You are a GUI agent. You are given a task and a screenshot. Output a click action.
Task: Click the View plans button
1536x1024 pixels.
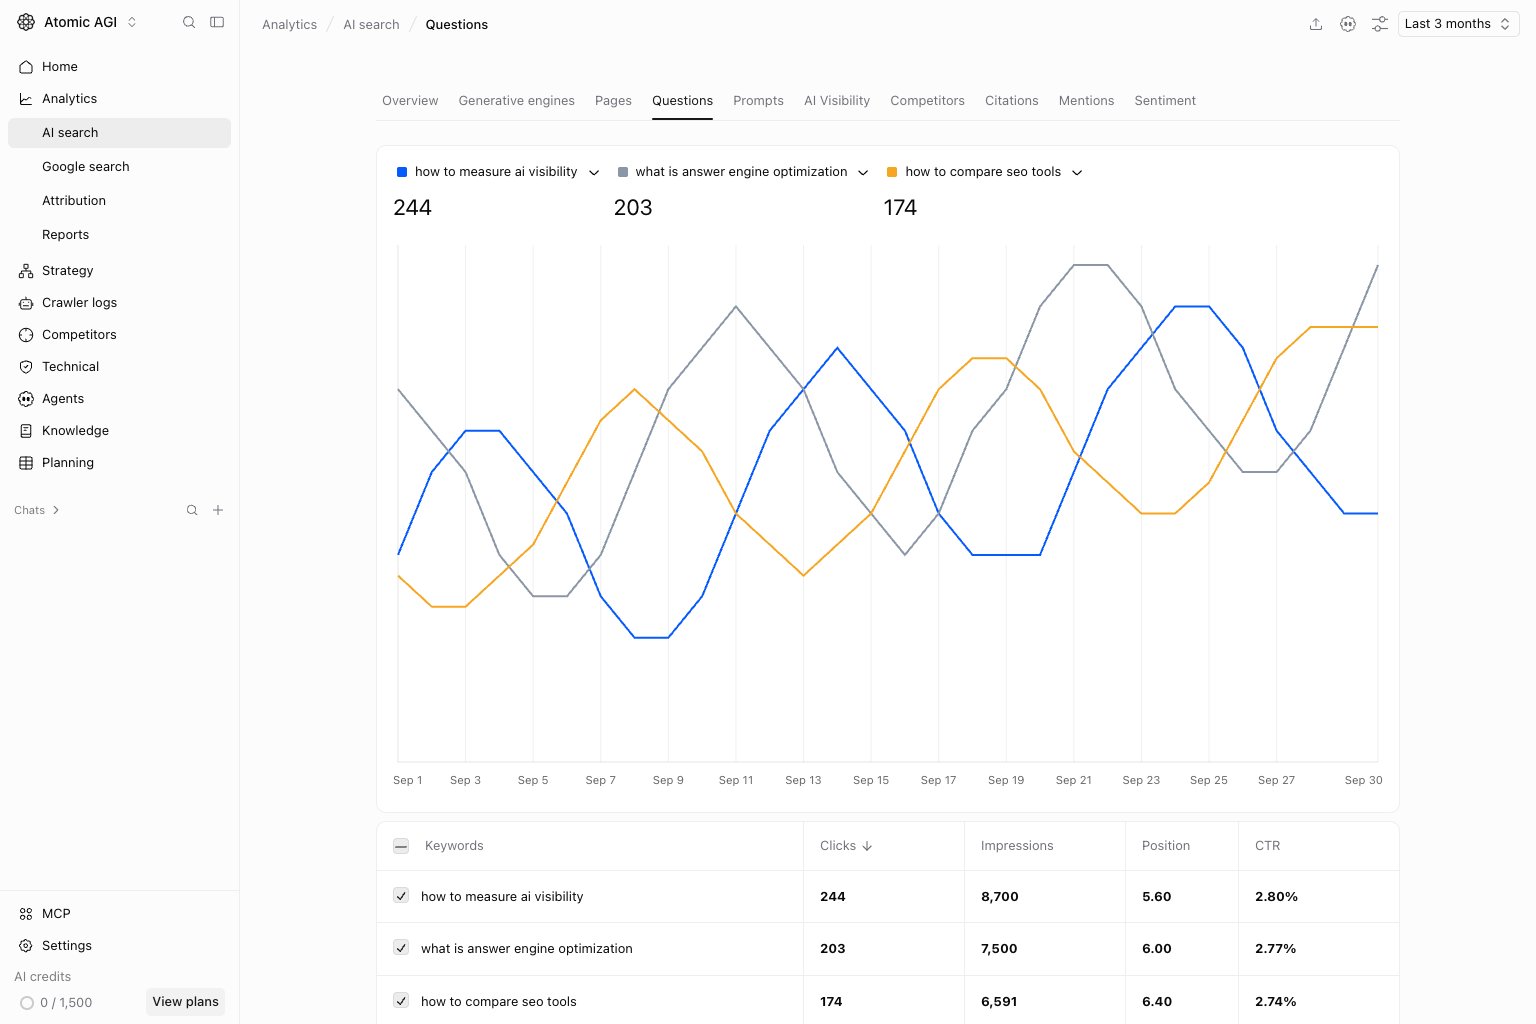coord(185,1002)
